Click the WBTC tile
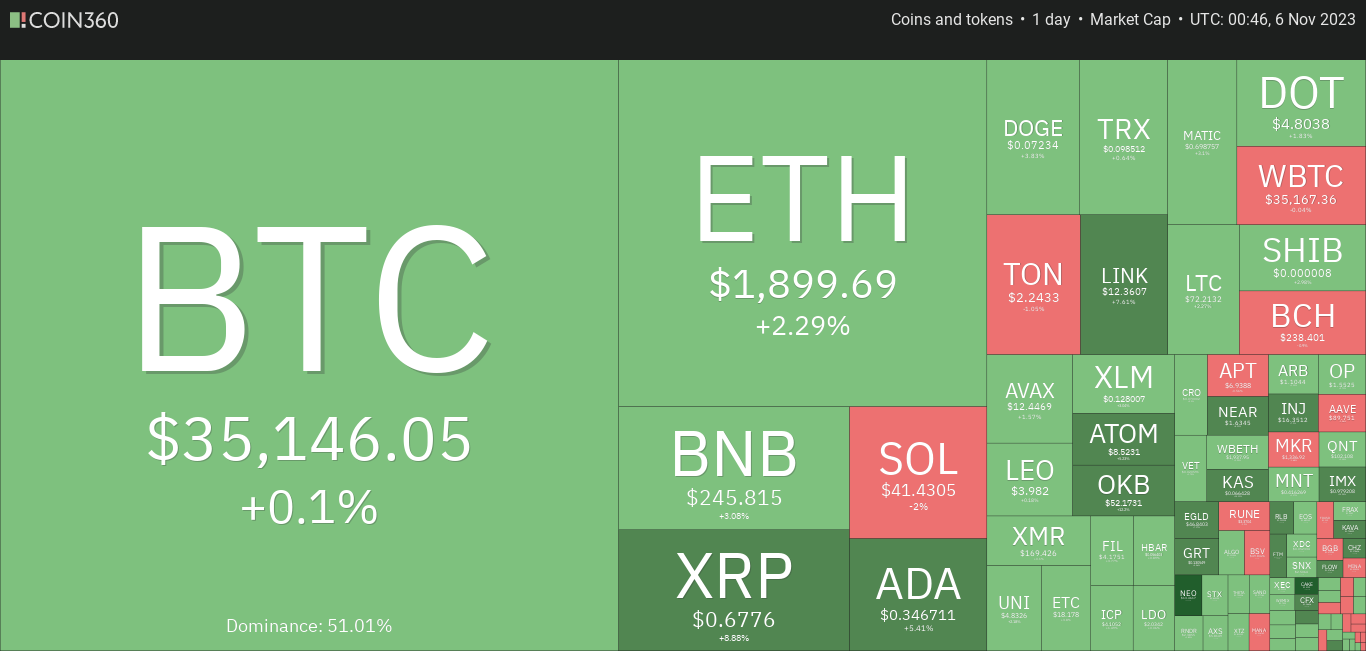The width and height of the screenshot is (1366, 651). [1301, 185]
